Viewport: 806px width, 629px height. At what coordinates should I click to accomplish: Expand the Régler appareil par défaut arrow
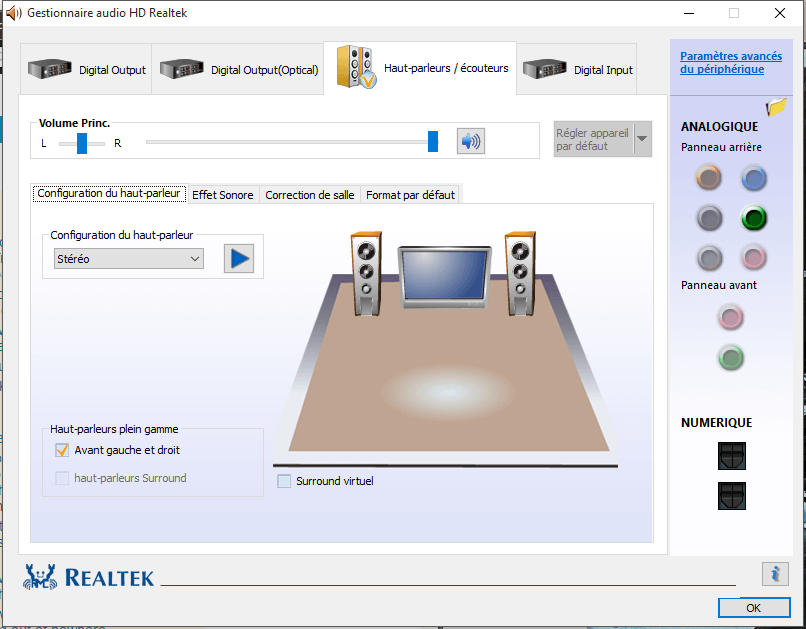pos(643,139)
